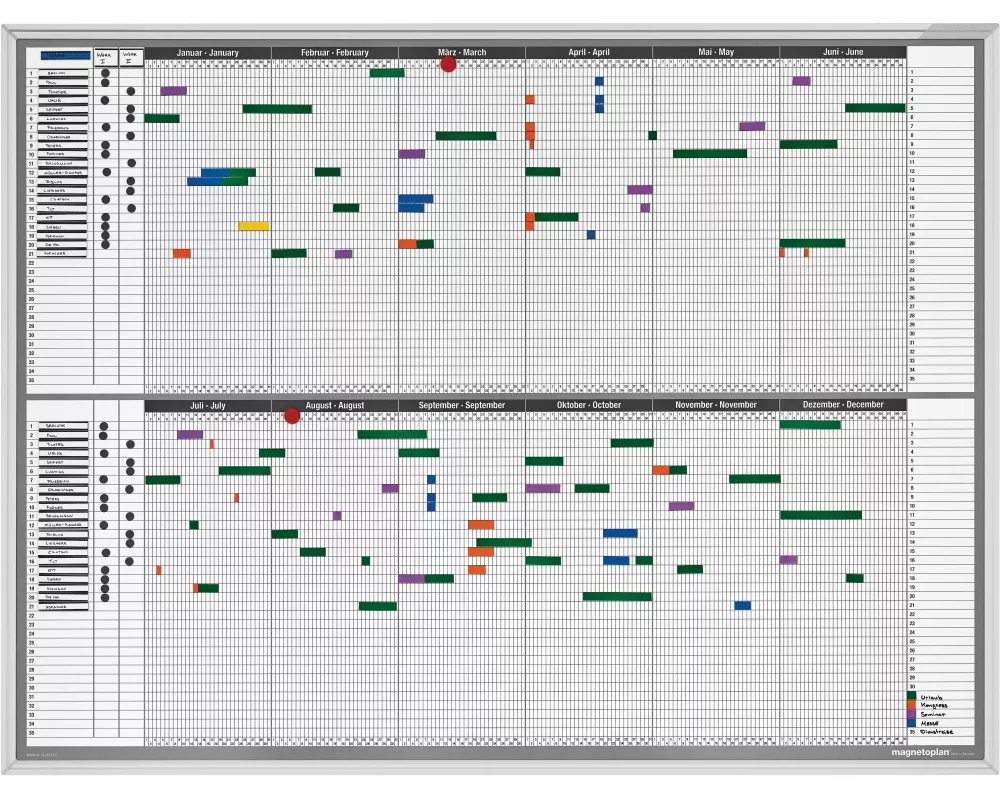Select the red round magnet in the August header
The width and height of the screenshot is (1000, 800).
(x=292, y=415)
